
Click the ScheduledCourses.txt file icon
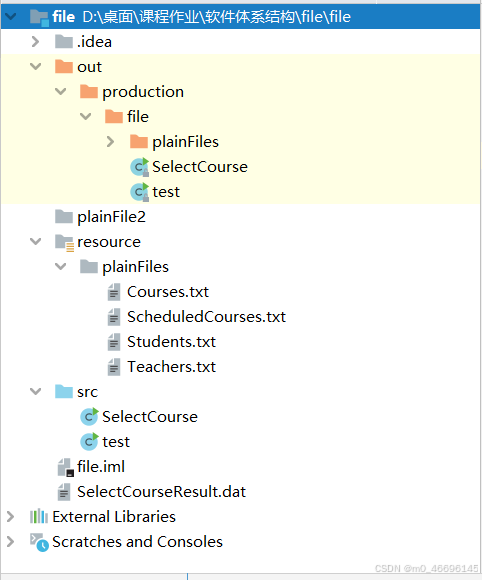click(x=114, y=317)
